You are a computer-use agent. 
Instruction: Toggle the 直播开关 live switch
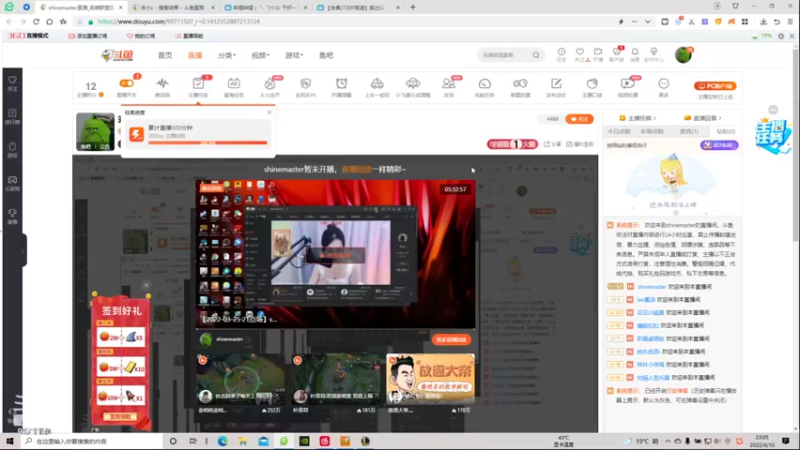[127, 84]
